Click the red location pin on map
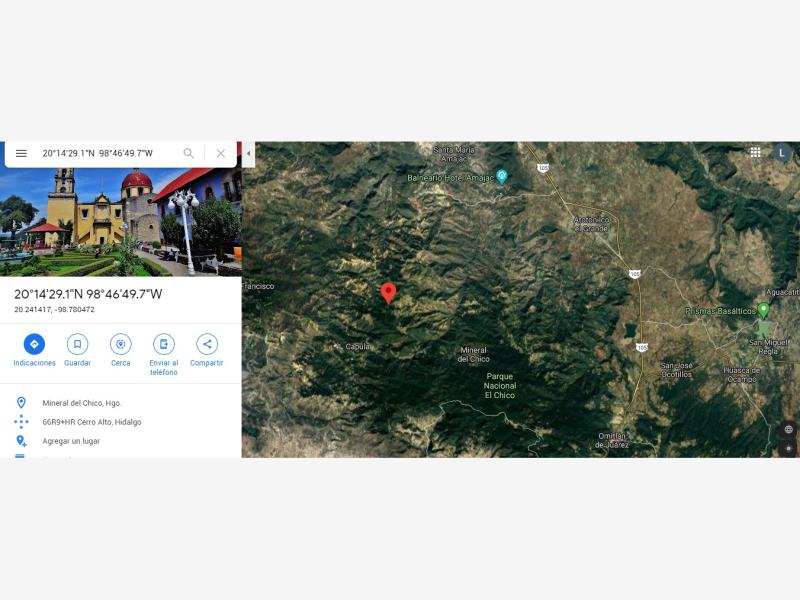The width and height of the screenshot is (800, 600). coord(388,293)
